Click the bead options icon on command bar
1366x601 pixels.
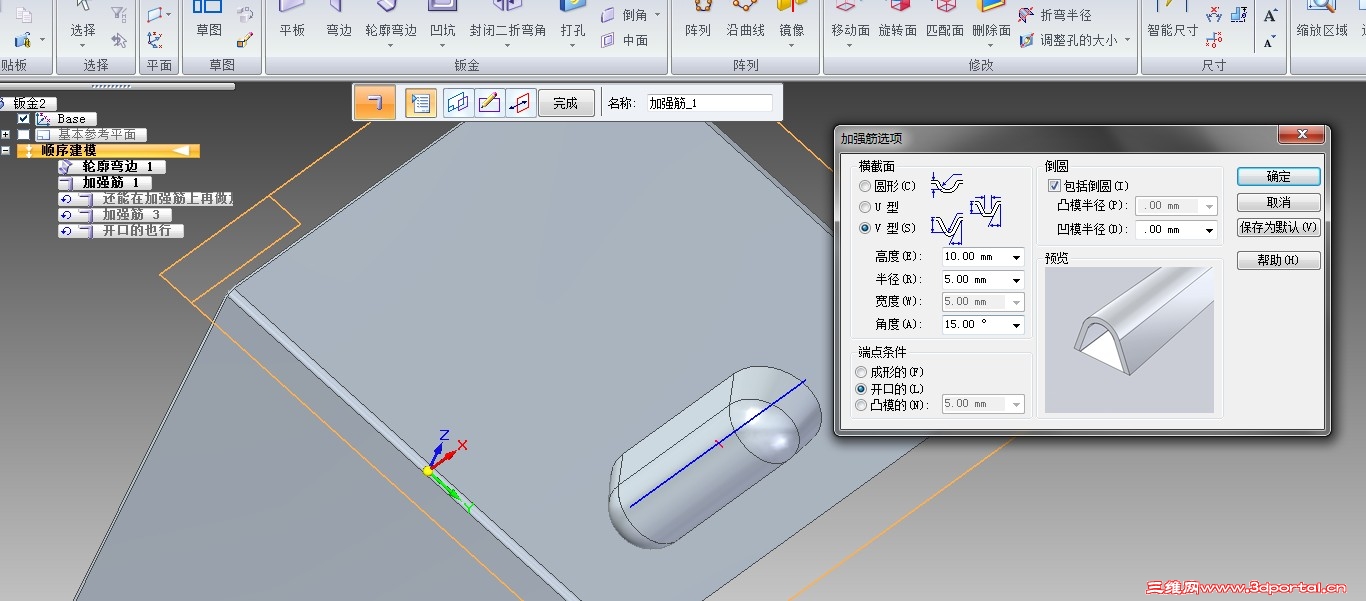coord(421,103)
